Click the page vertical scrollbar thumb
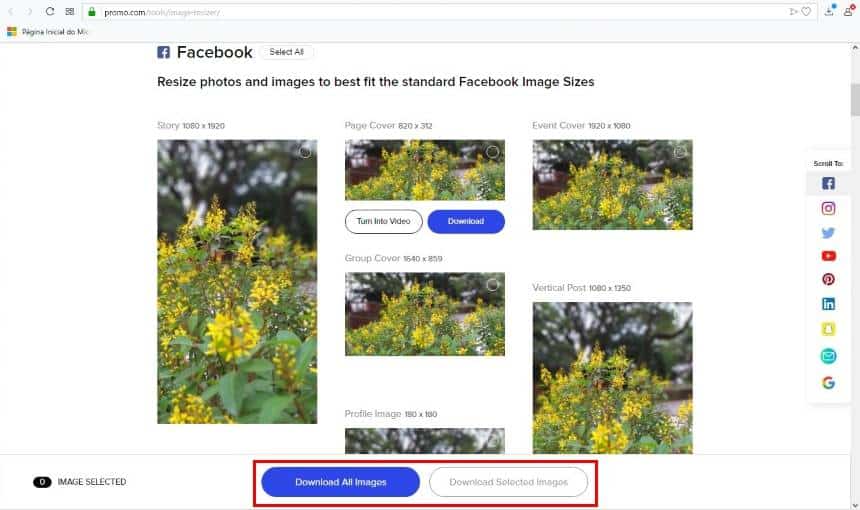The height and width of the screenshot is (510, 860). coord(855,99)
